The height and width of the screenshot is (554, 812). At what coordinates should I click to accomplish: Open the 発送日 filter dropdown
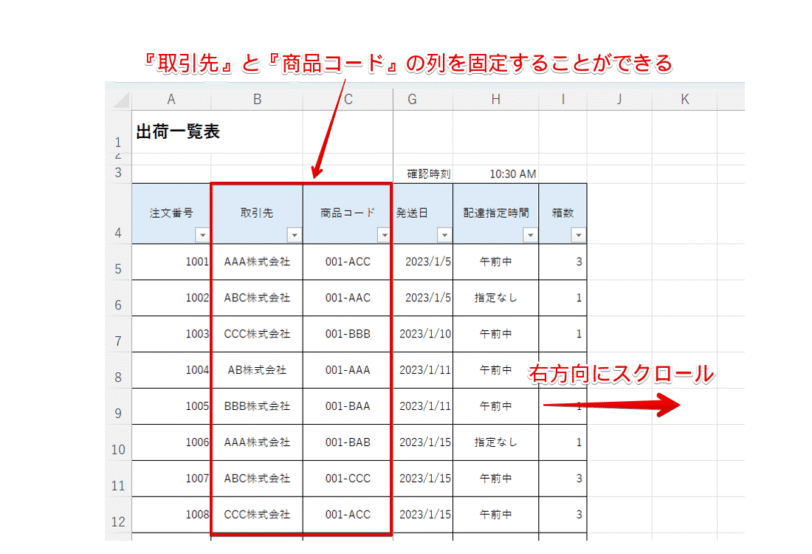coord(444,235)
